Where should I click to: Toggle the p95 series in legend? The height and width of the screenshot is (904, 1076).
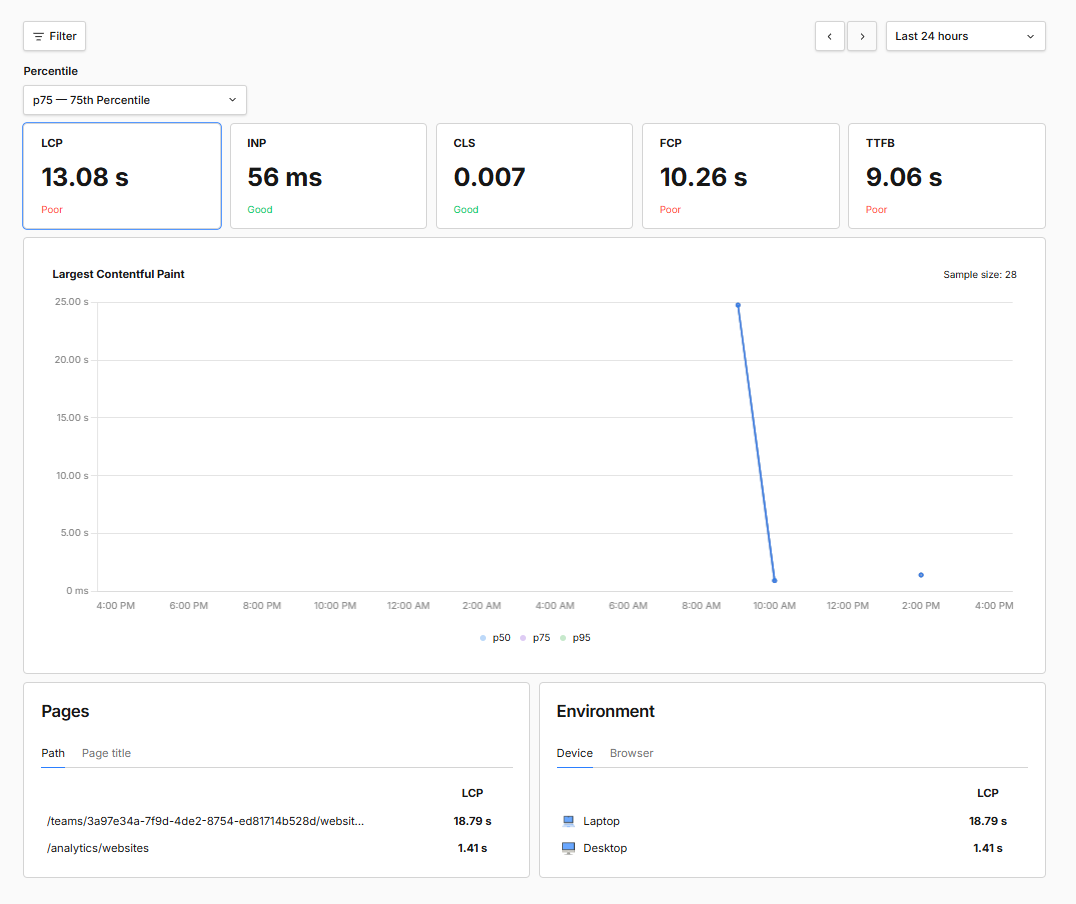564,638
